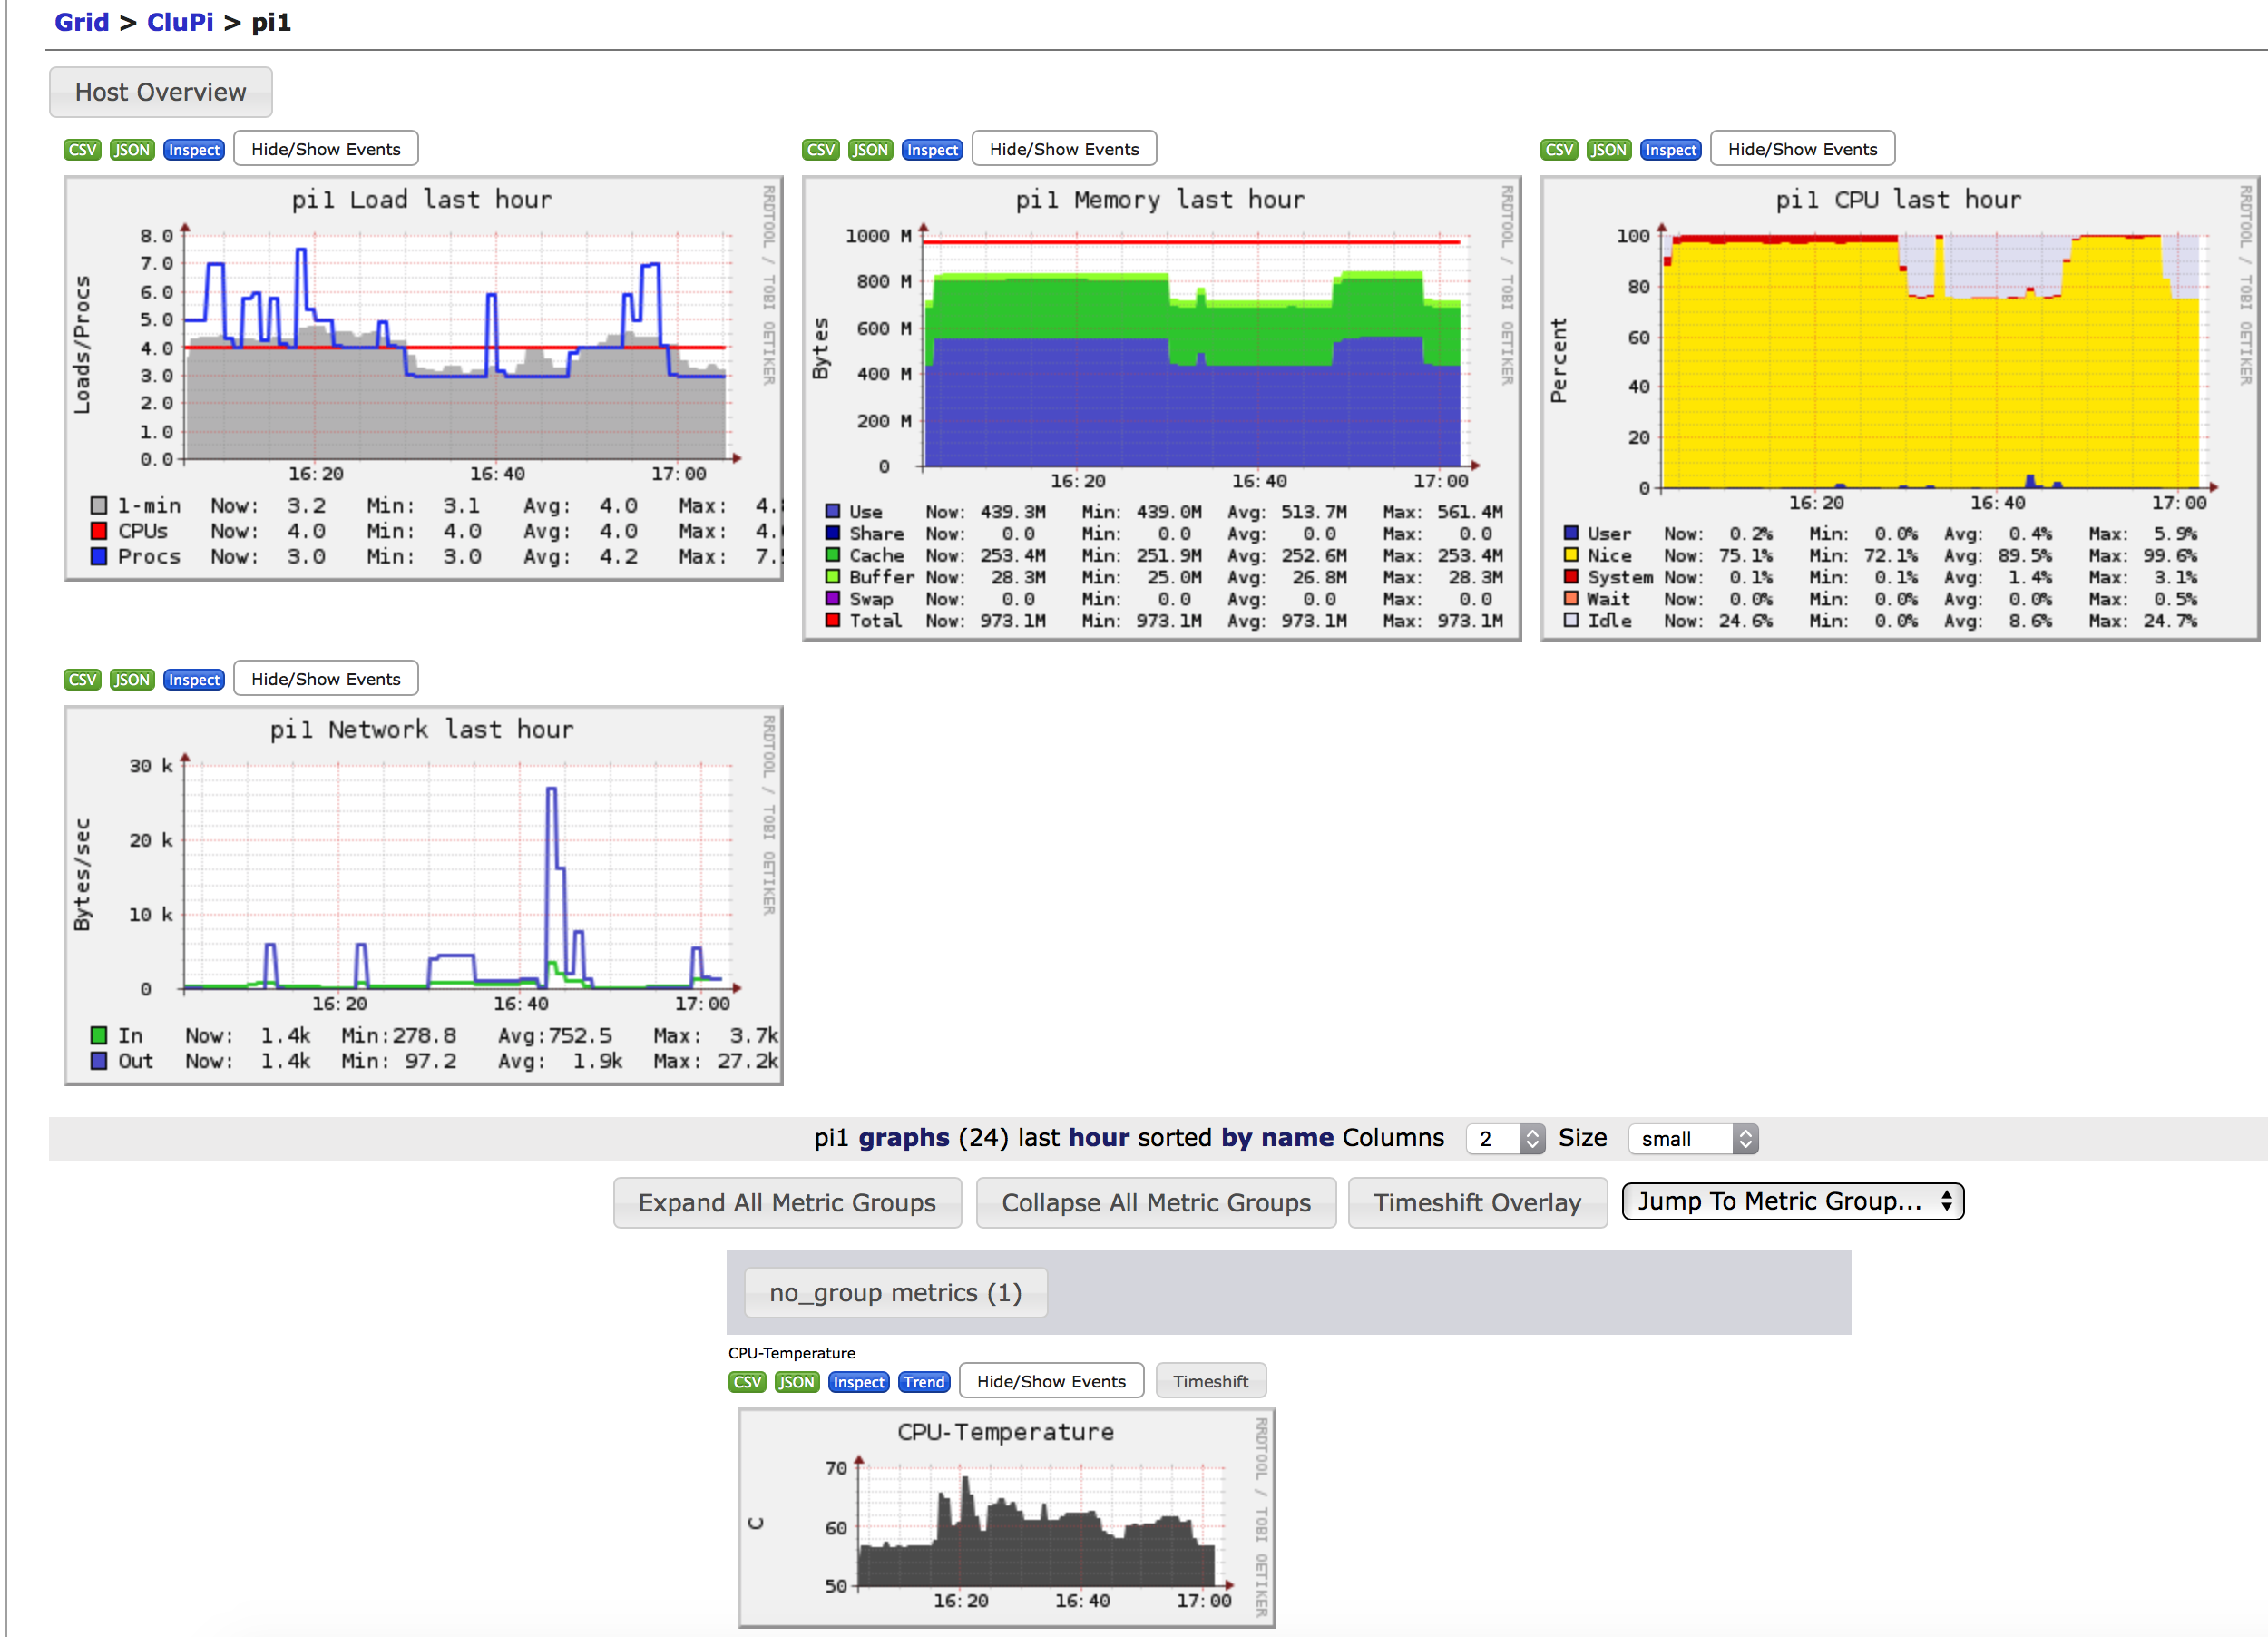The width and height of the screenshot is (2268, 1637).
Task: Open the pi1 Memory last hour graph
Action: point(1161,408)
